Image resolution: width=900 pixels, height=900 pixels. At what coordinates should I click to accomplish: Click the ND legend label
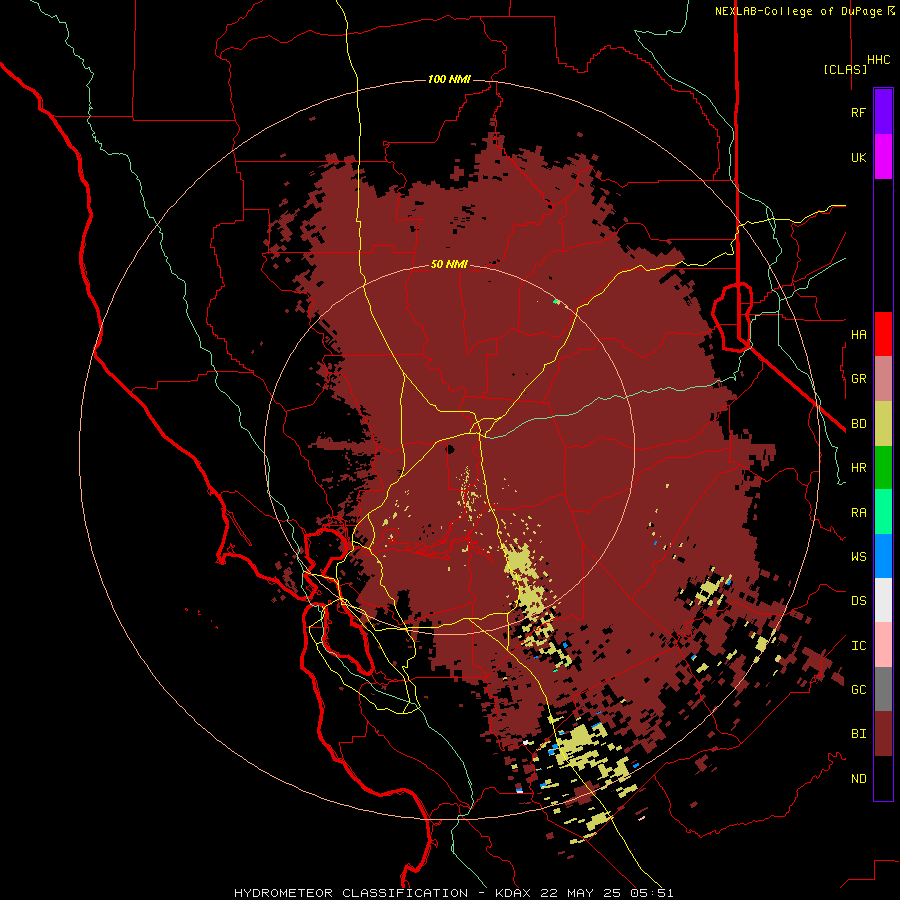(858, 778)
